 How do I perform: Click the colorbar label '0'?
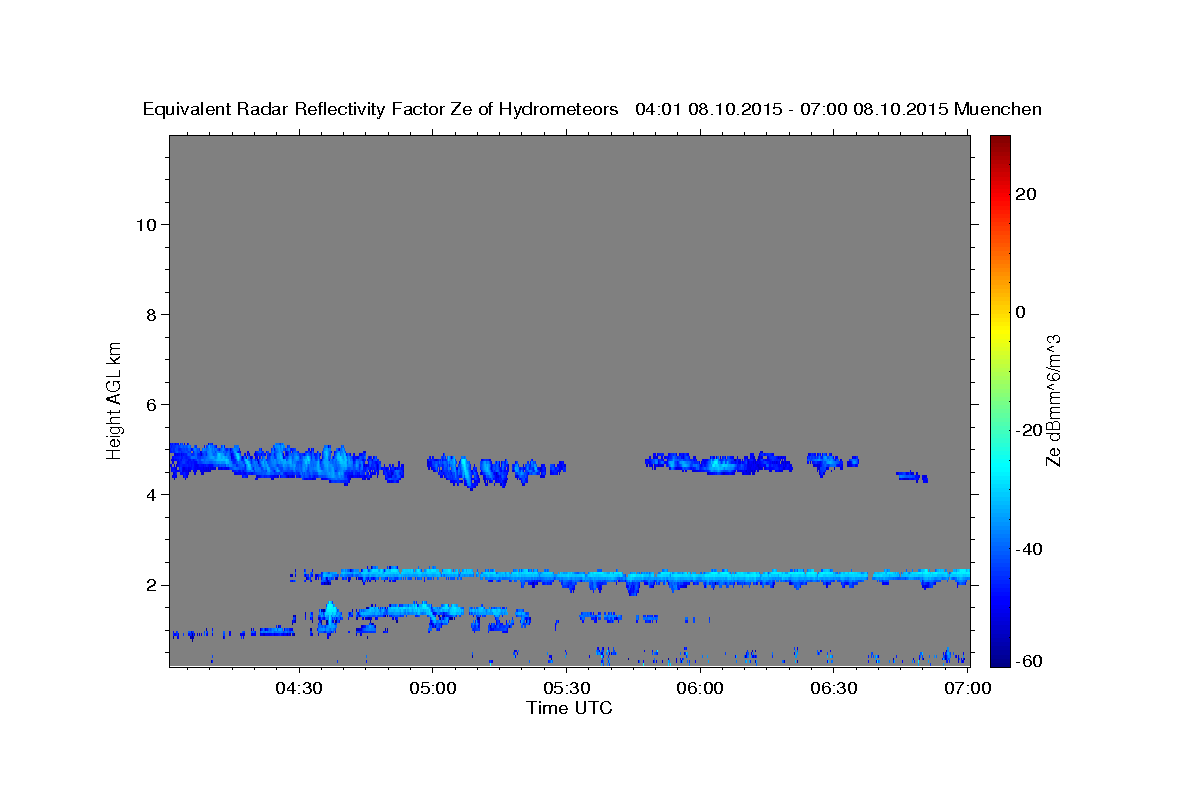[x=1021, y=312]
